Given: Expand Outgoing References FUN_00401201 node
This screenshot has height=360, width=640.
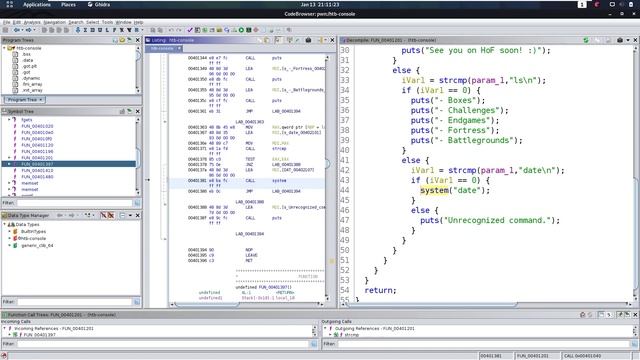Looking at the screenshot, I should tap(325, 328).
